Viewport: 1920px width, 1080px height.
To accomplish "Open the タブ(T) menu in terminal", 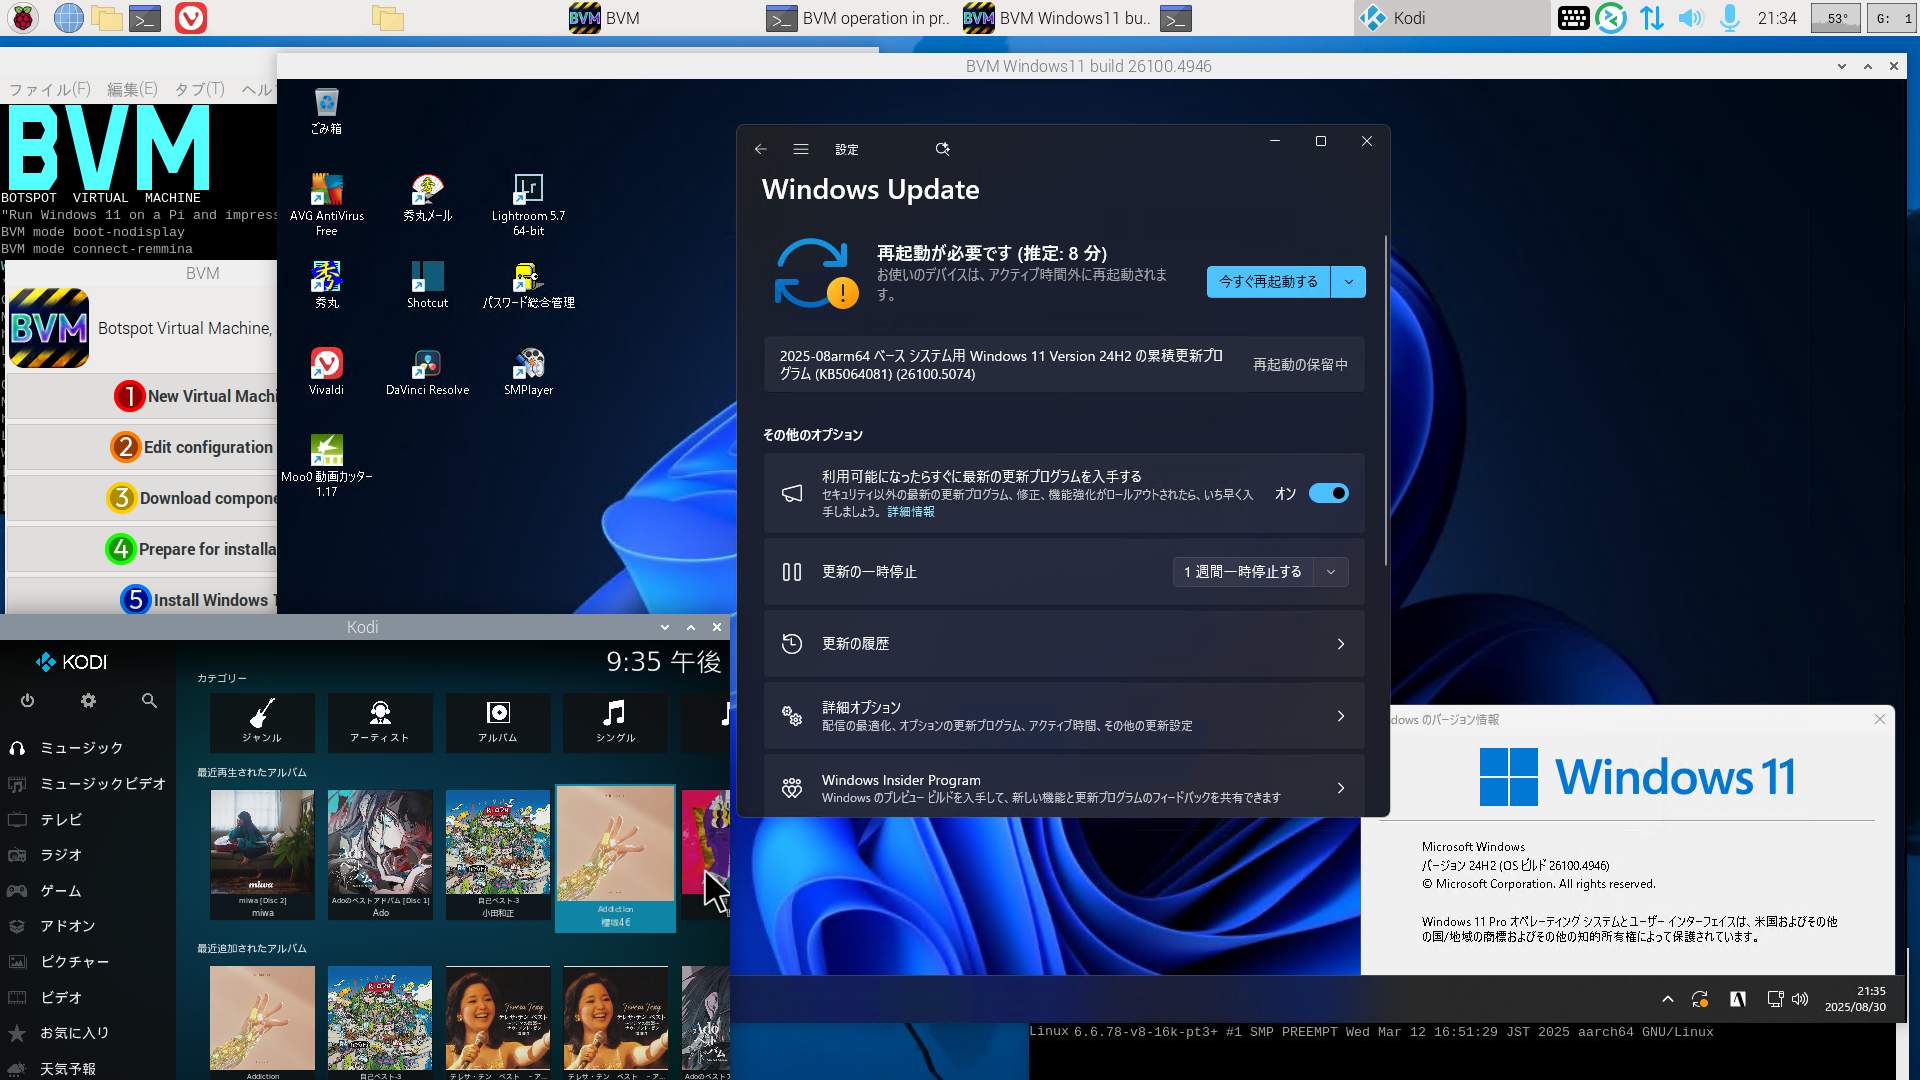I will 199,89.
